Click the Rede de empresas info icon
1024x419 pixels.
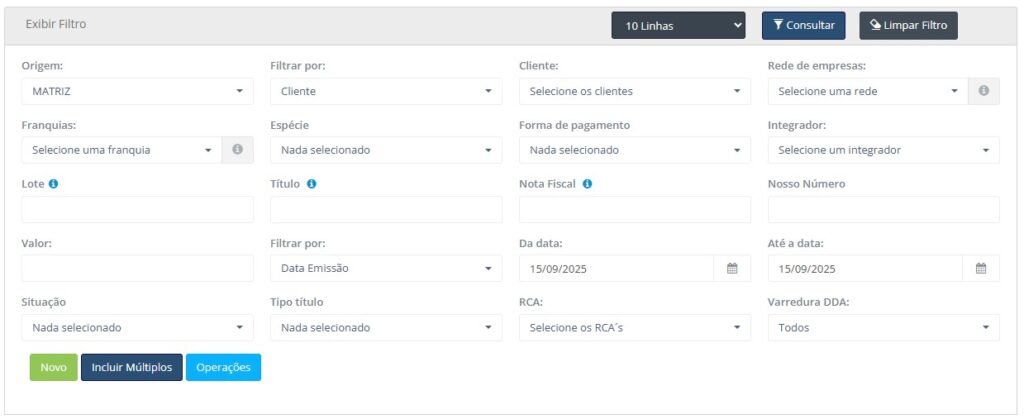983,91
